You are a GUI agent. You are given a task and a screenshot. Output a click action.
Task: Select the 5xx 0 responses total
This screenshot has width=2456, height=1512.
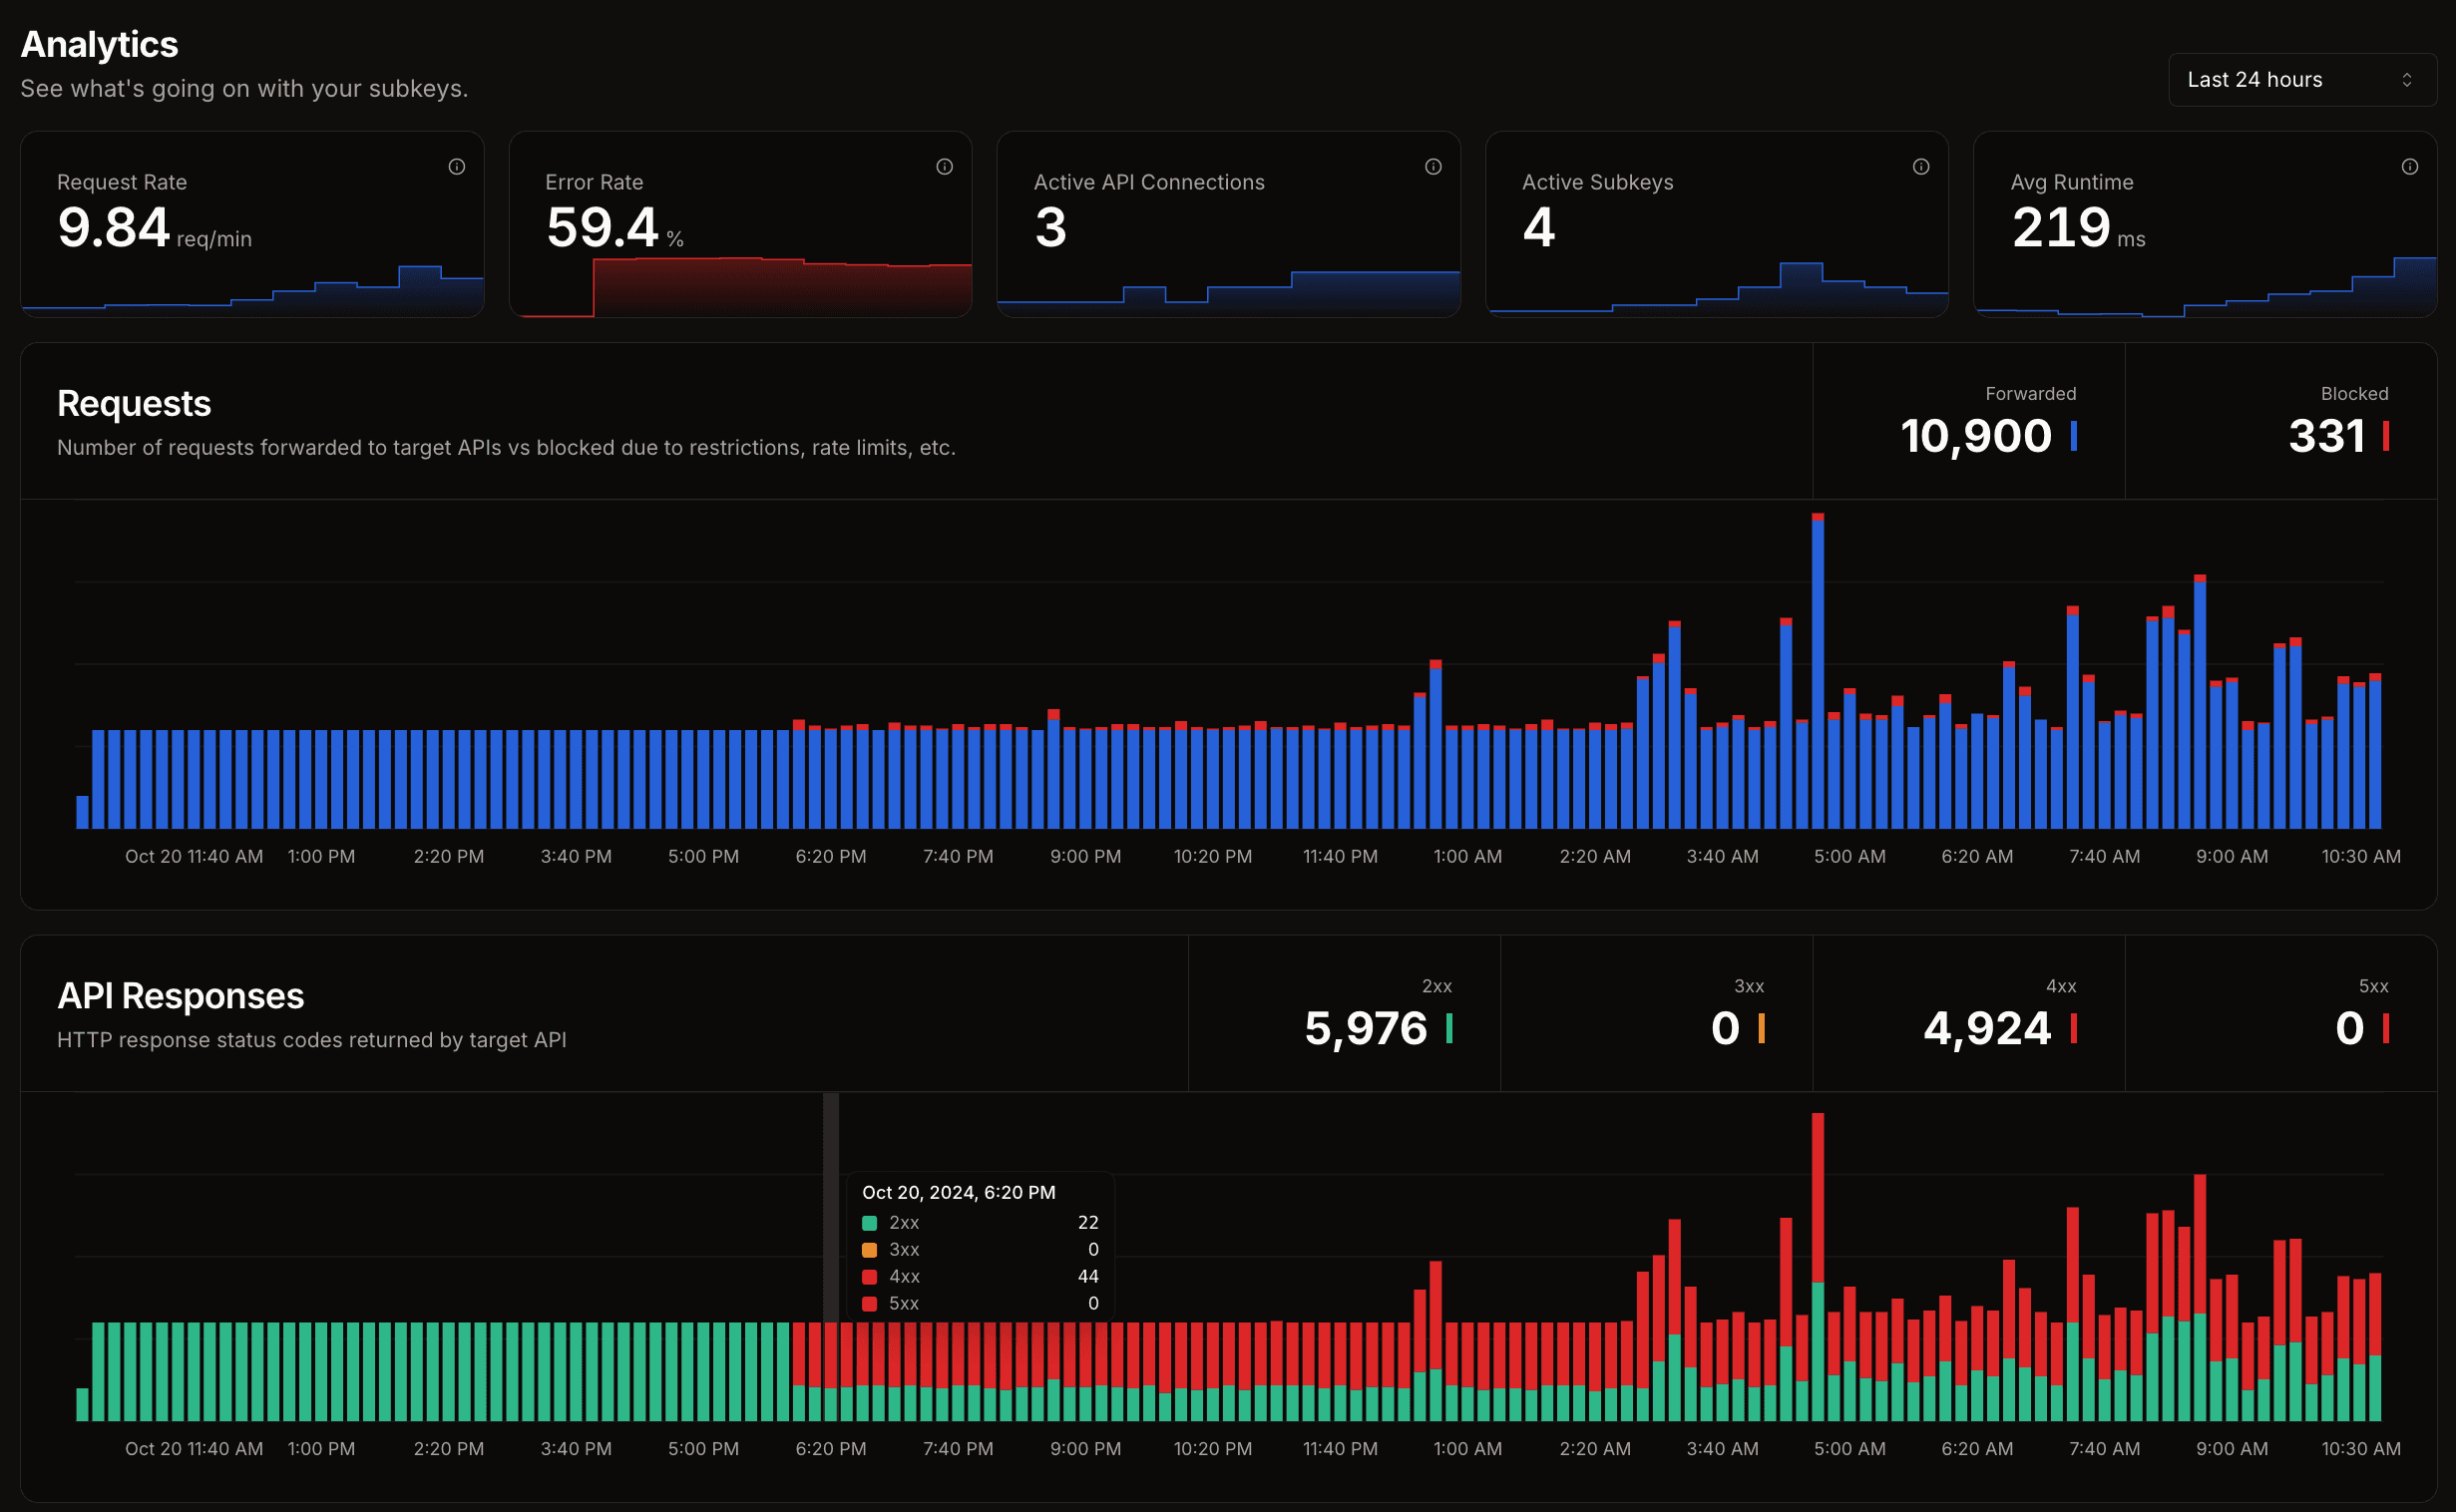(x=2281, y=1014)
